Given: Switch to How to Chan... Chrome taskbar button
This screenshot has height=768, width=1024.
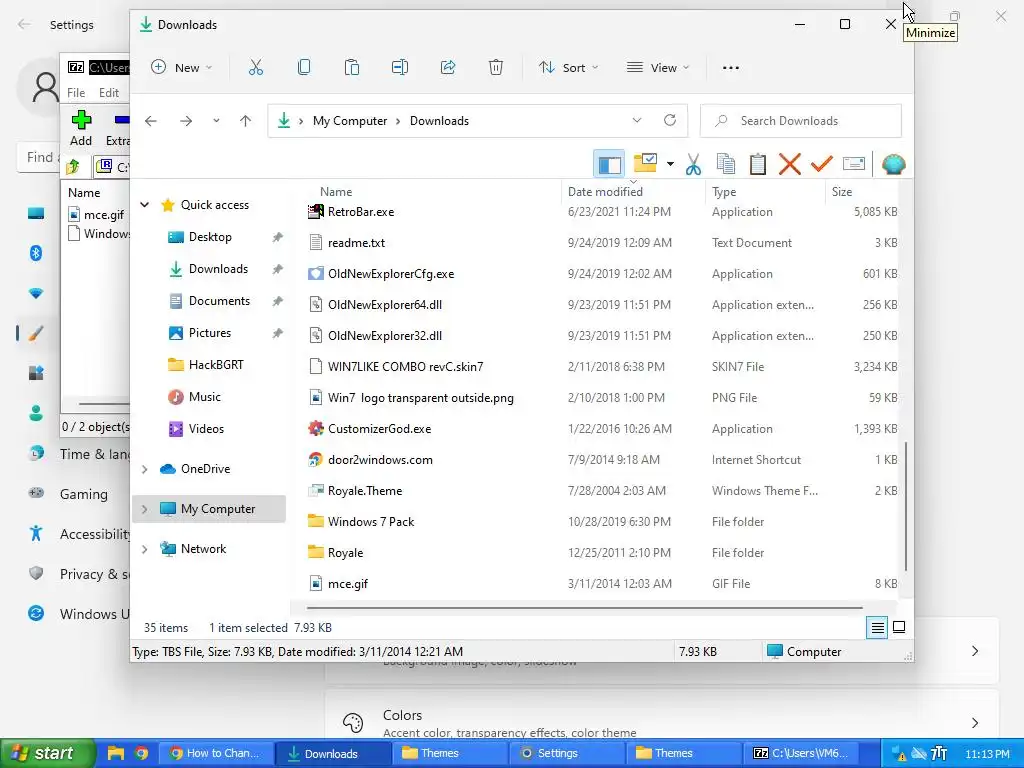Looking at the screenshot, I should pos(216,753).
